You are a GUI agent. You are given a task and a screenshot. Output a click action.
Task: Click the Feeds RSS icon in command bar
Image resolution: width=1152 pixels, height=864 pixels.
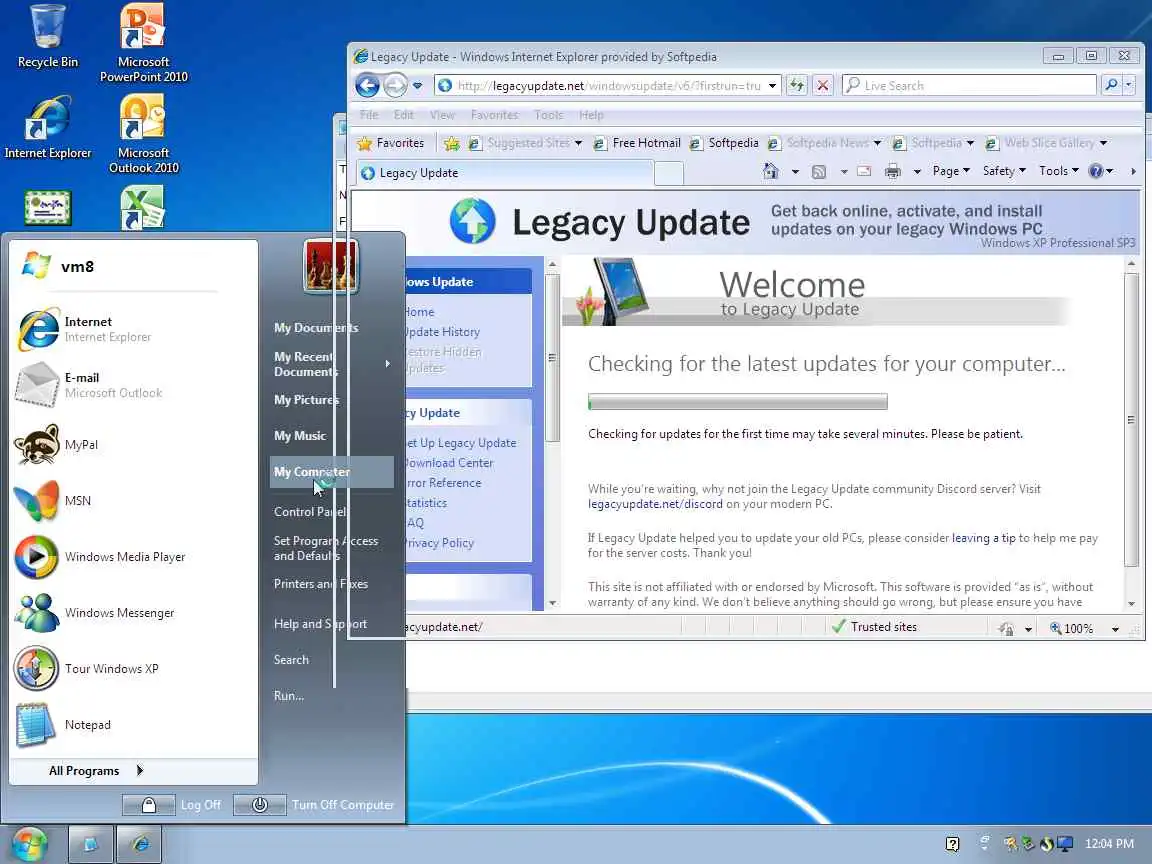(x=818, y=172)
